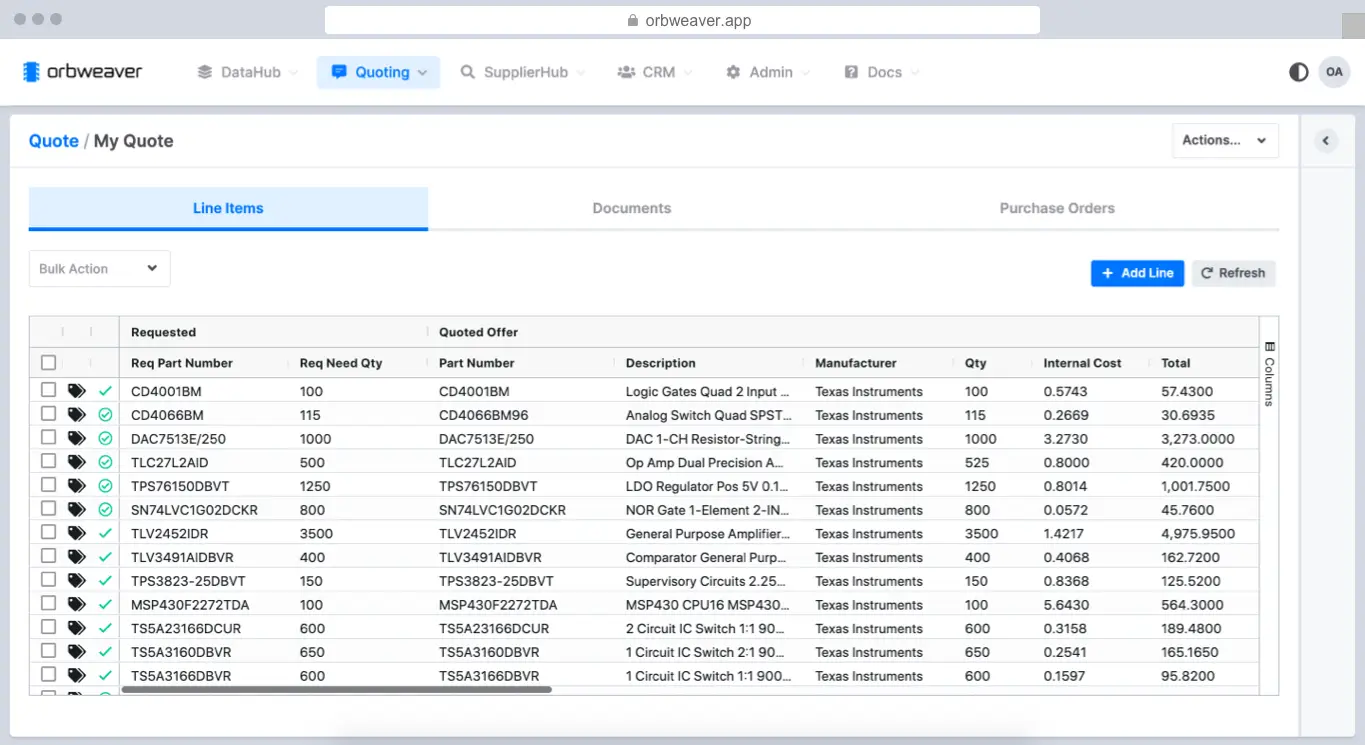Click tag icon for TS5A3160DBVR row
This screenshot has height=745, width=1365.
pyautogui.click(x=77, y=652)
